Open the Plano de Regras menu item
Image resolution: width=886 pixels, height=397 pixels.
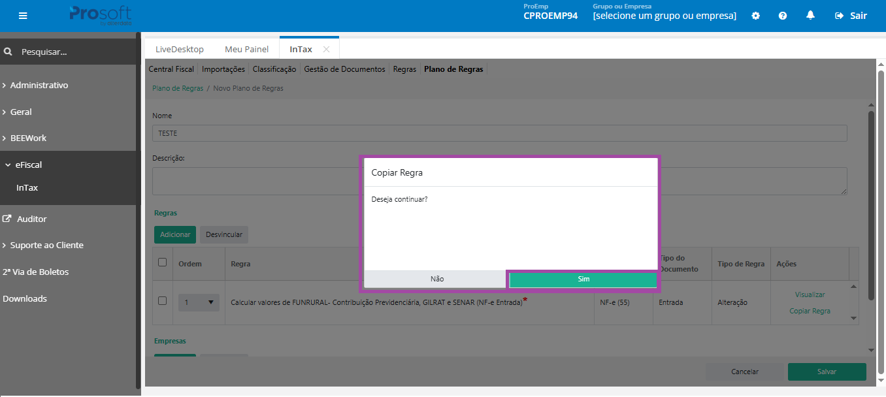(x=454, y=69)
